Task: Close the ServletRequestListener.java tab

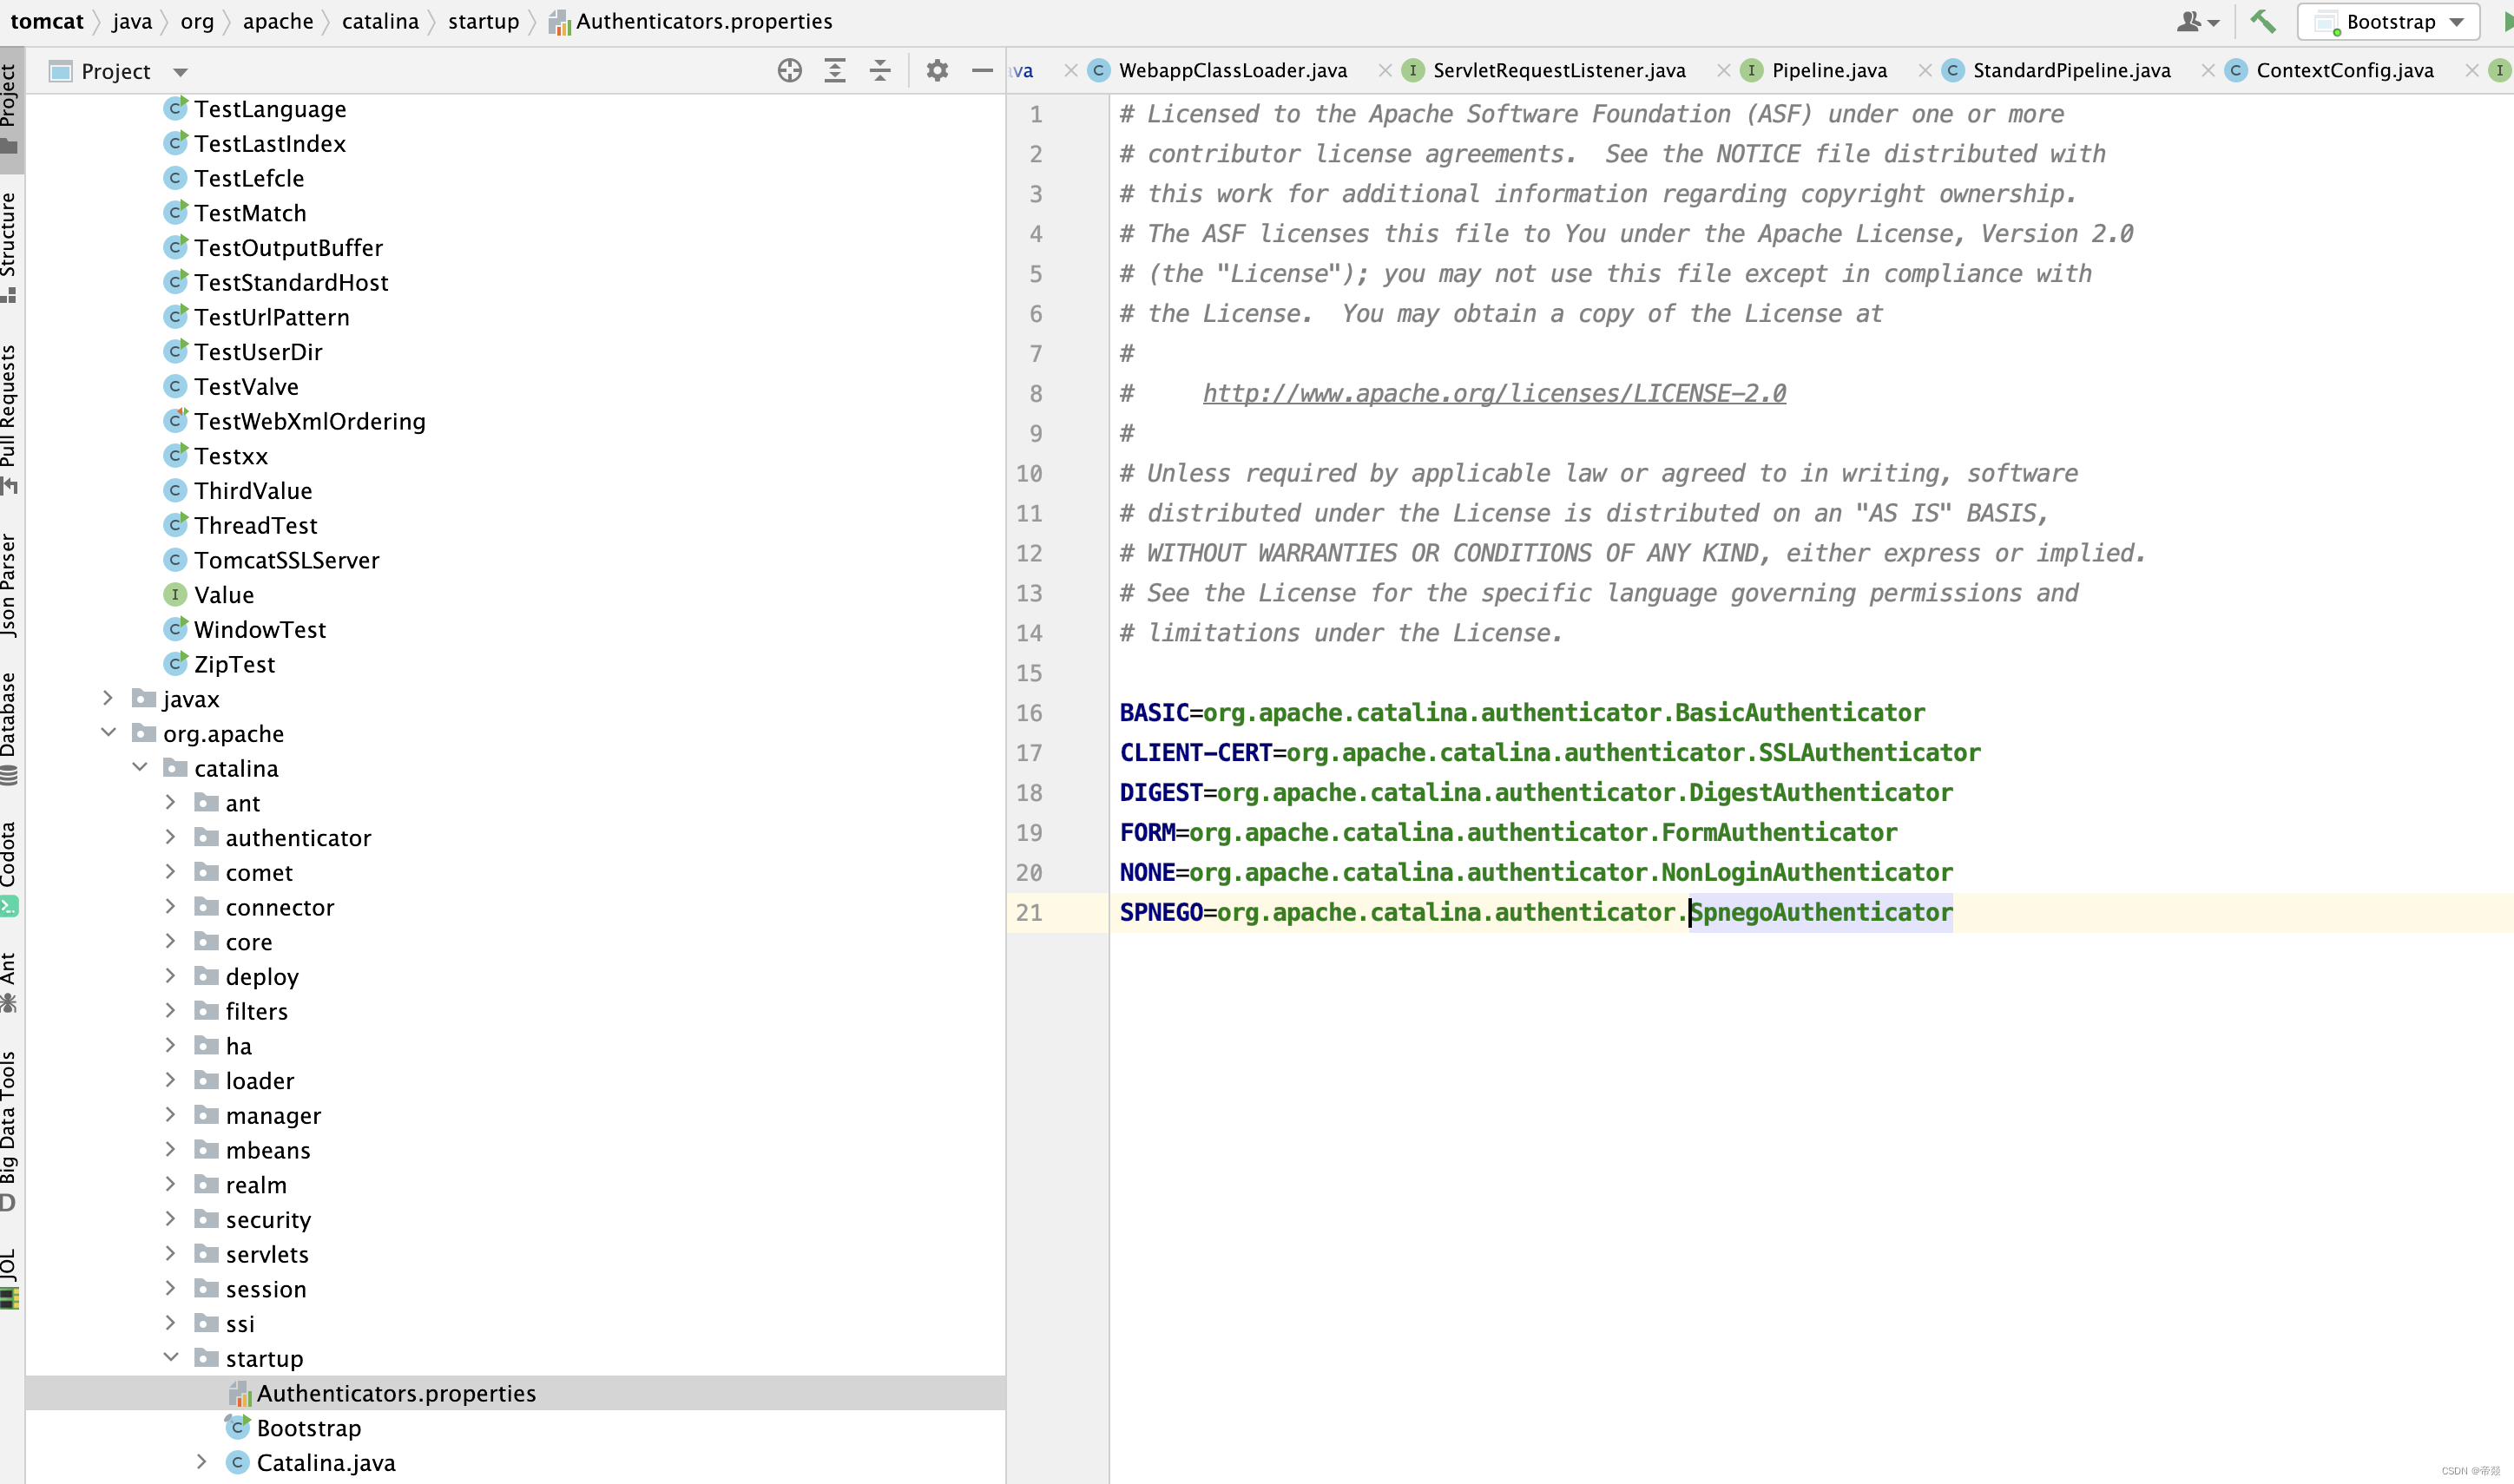Action: coord(1724,70)
